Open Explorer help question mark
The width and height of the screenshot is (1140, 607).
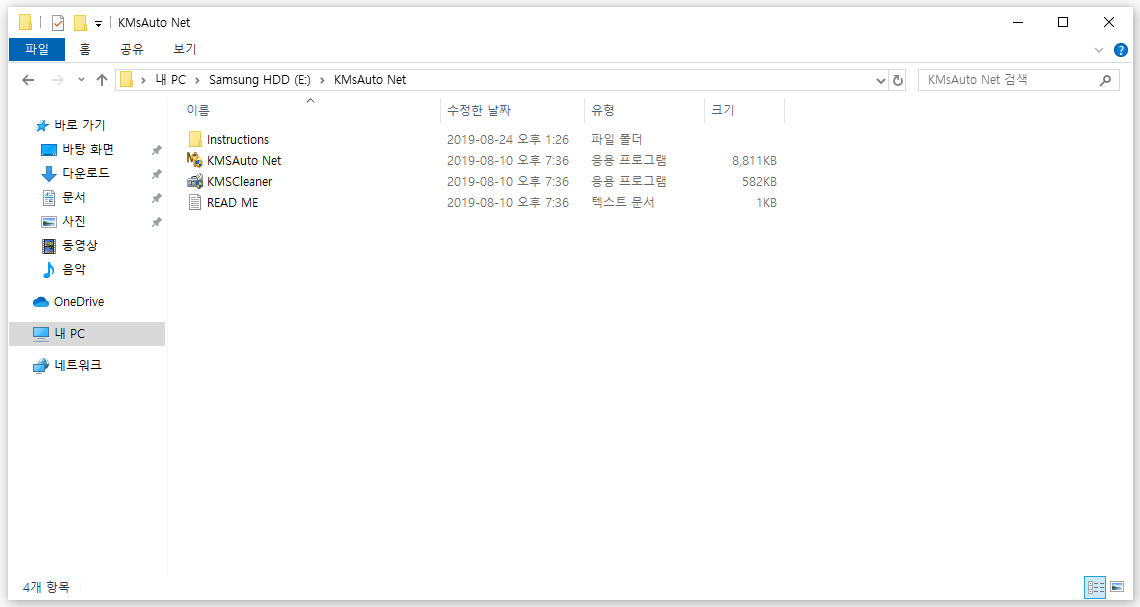(1121, 50)
